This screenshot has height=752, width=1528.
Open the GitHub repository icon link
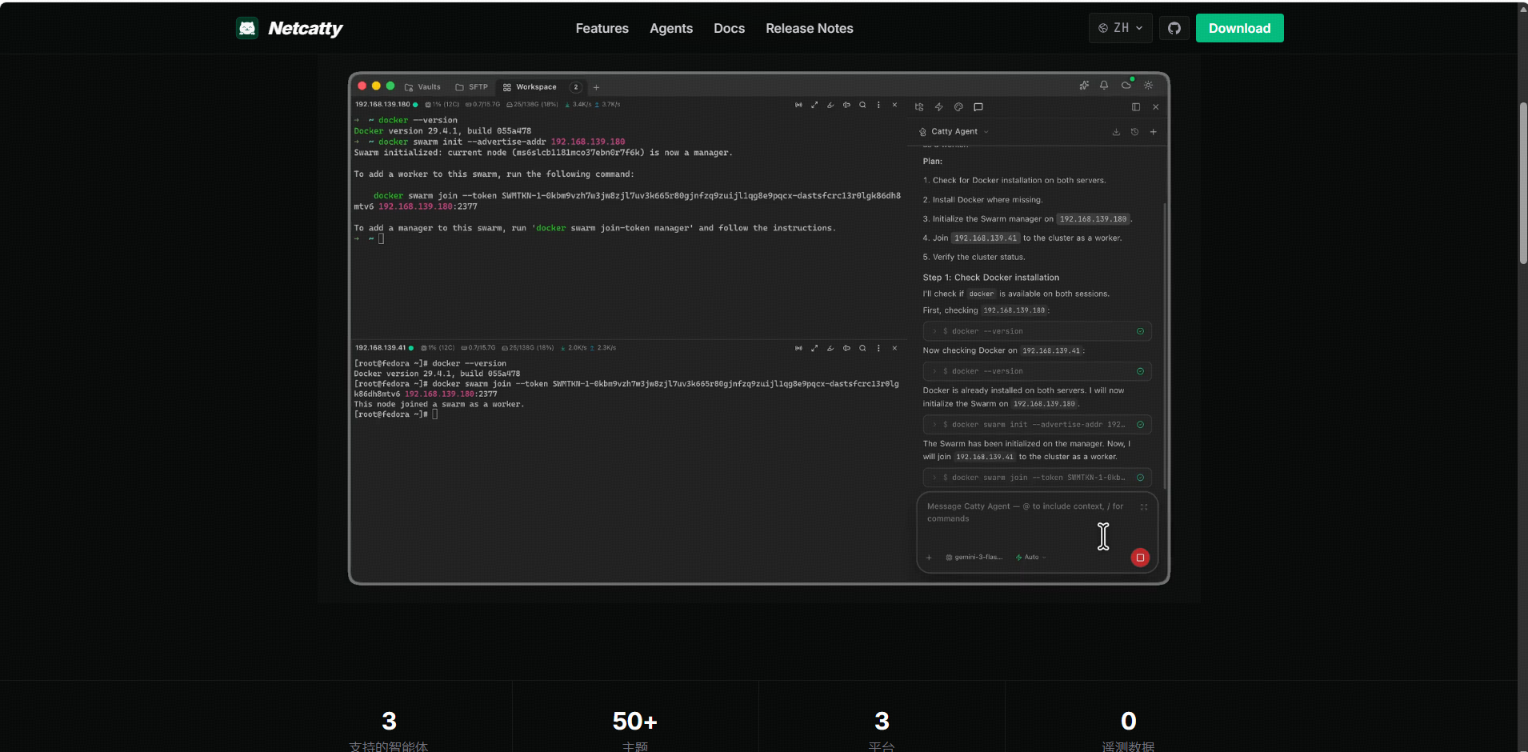1174,28
